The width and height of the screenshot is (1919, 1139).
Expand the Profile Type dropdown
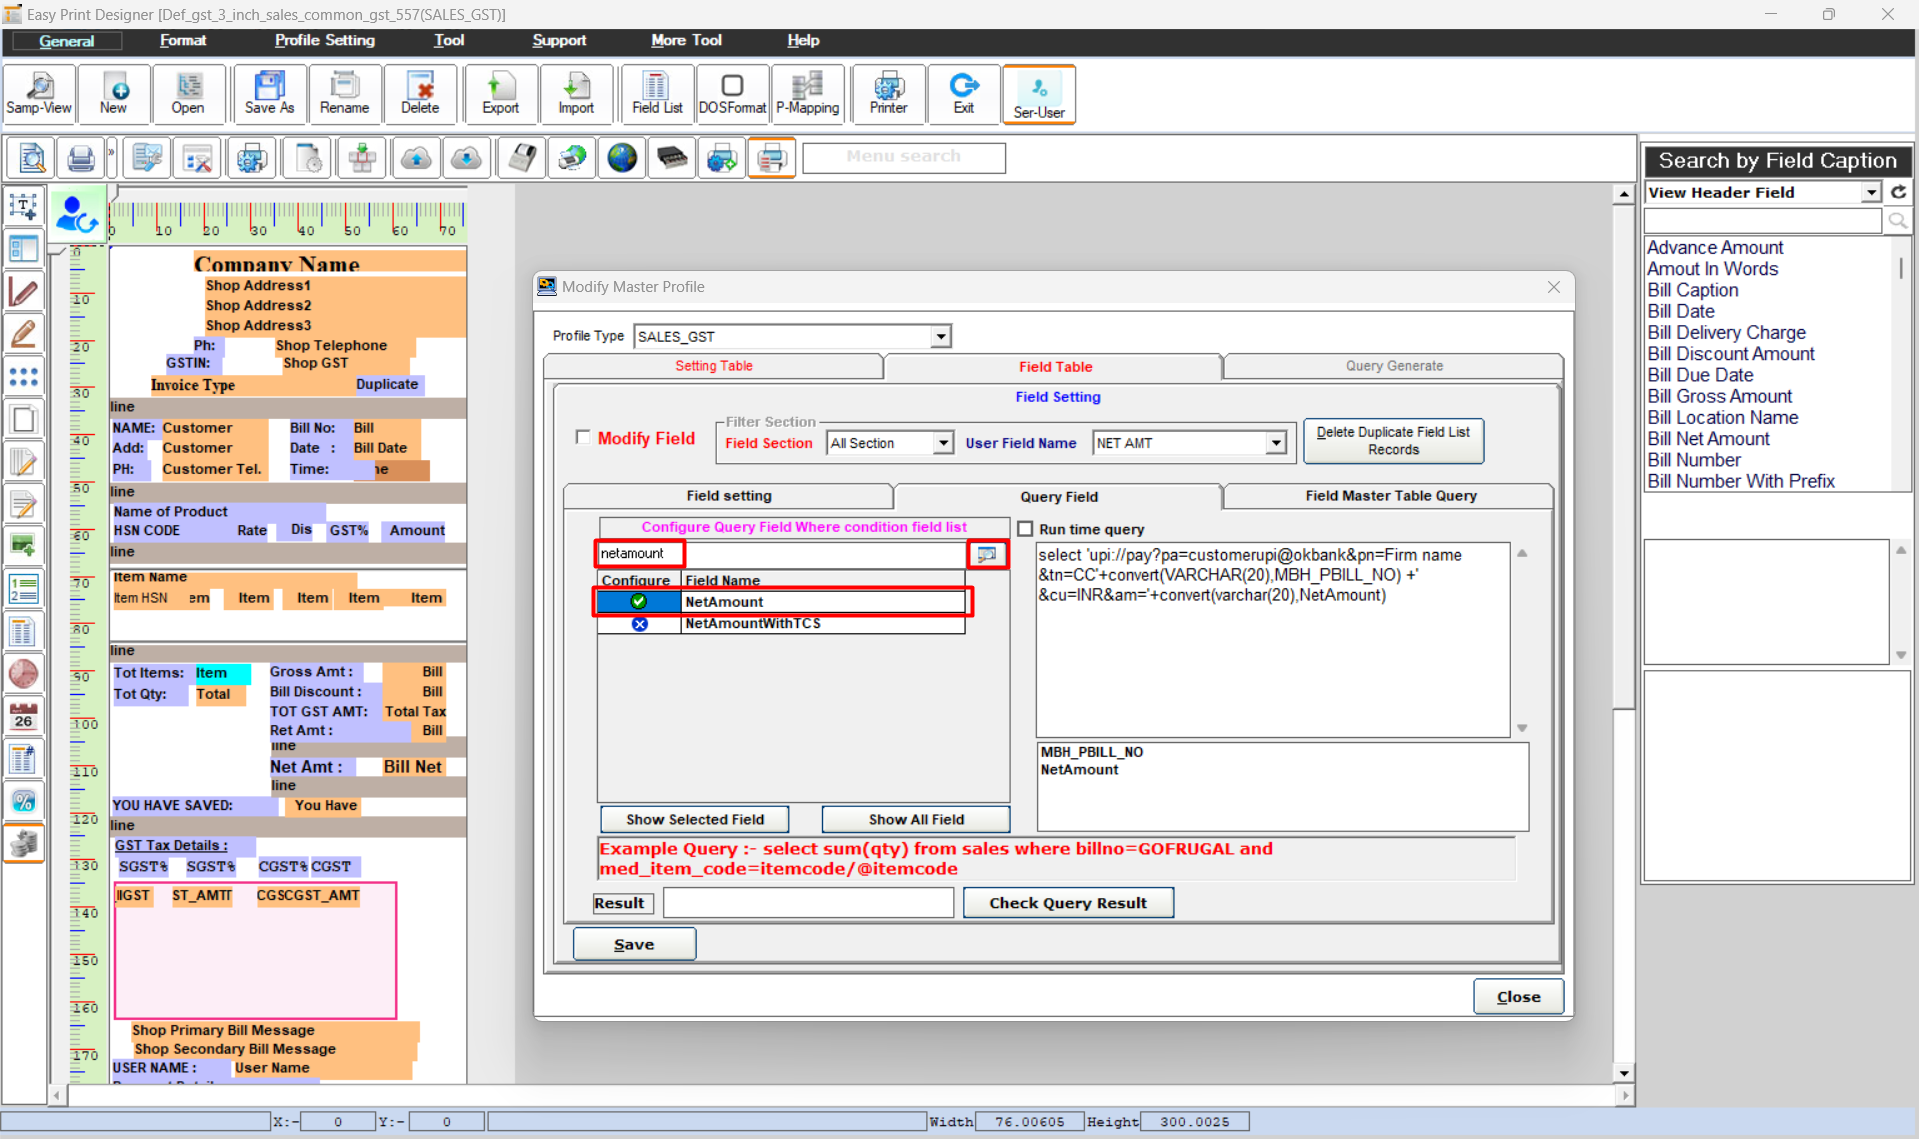pos(940,337)
